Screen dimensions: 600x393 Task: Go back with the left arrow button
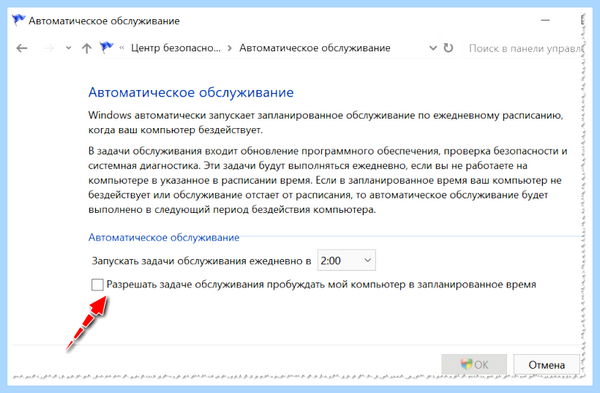coord(22,48)
